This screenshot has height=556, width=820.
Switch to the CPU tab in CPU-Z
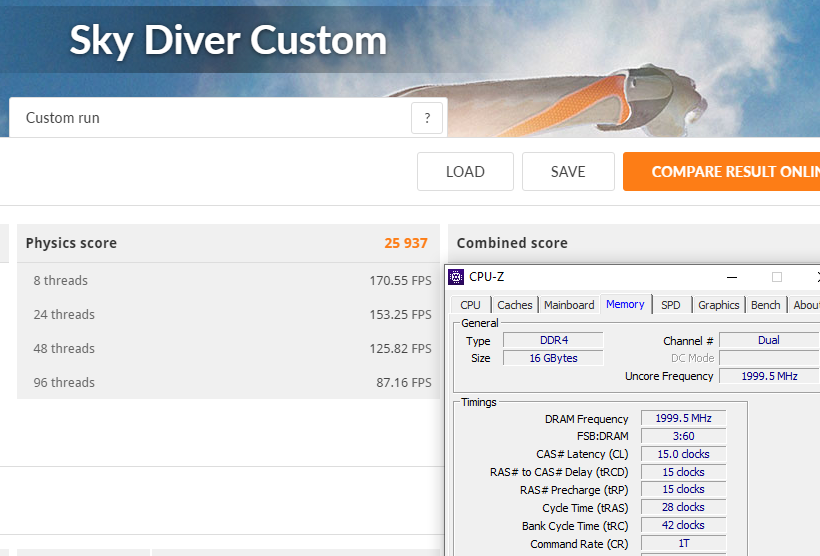point(470,305)
